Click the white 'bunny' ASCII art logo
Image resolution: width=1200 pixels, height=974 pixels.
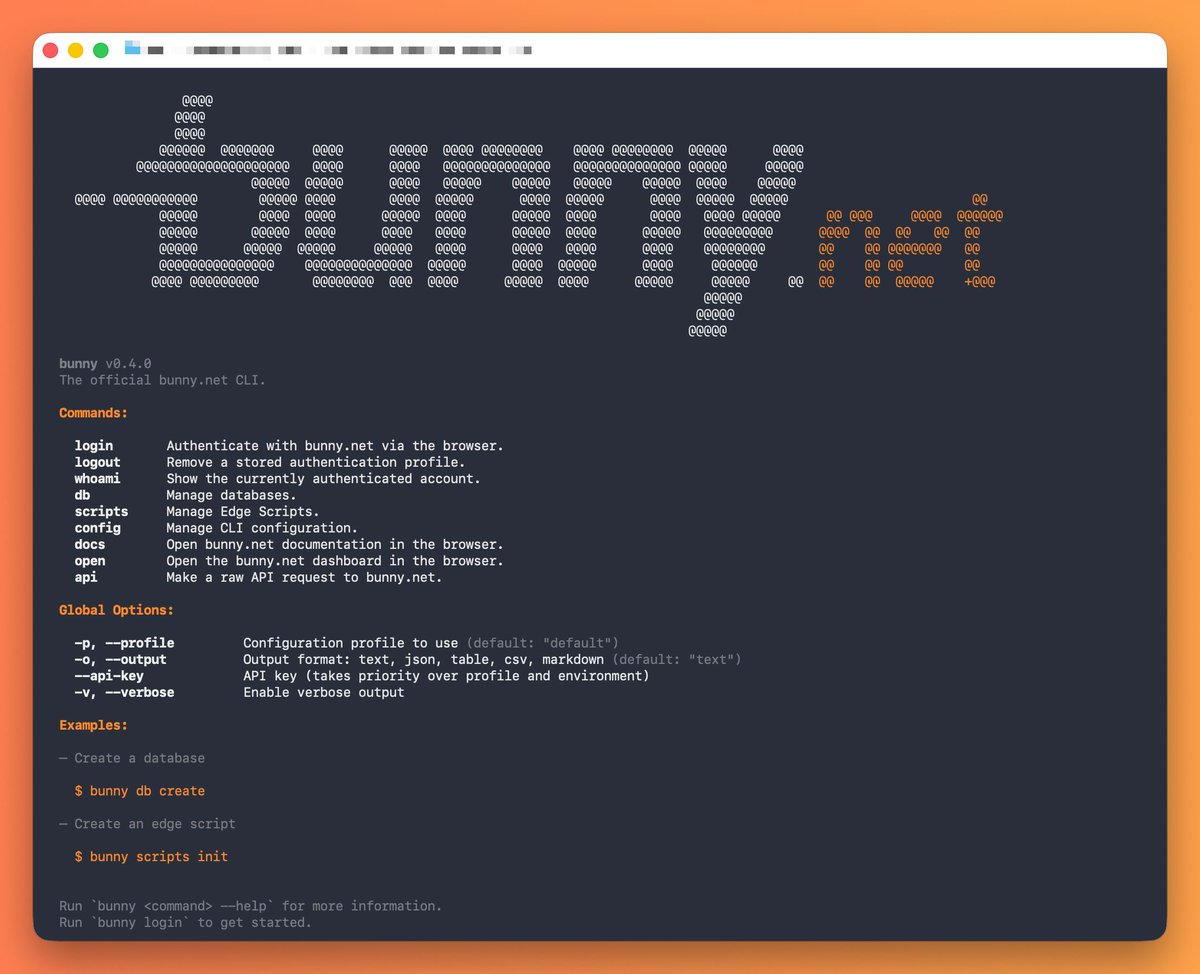(x=440, y=216)
